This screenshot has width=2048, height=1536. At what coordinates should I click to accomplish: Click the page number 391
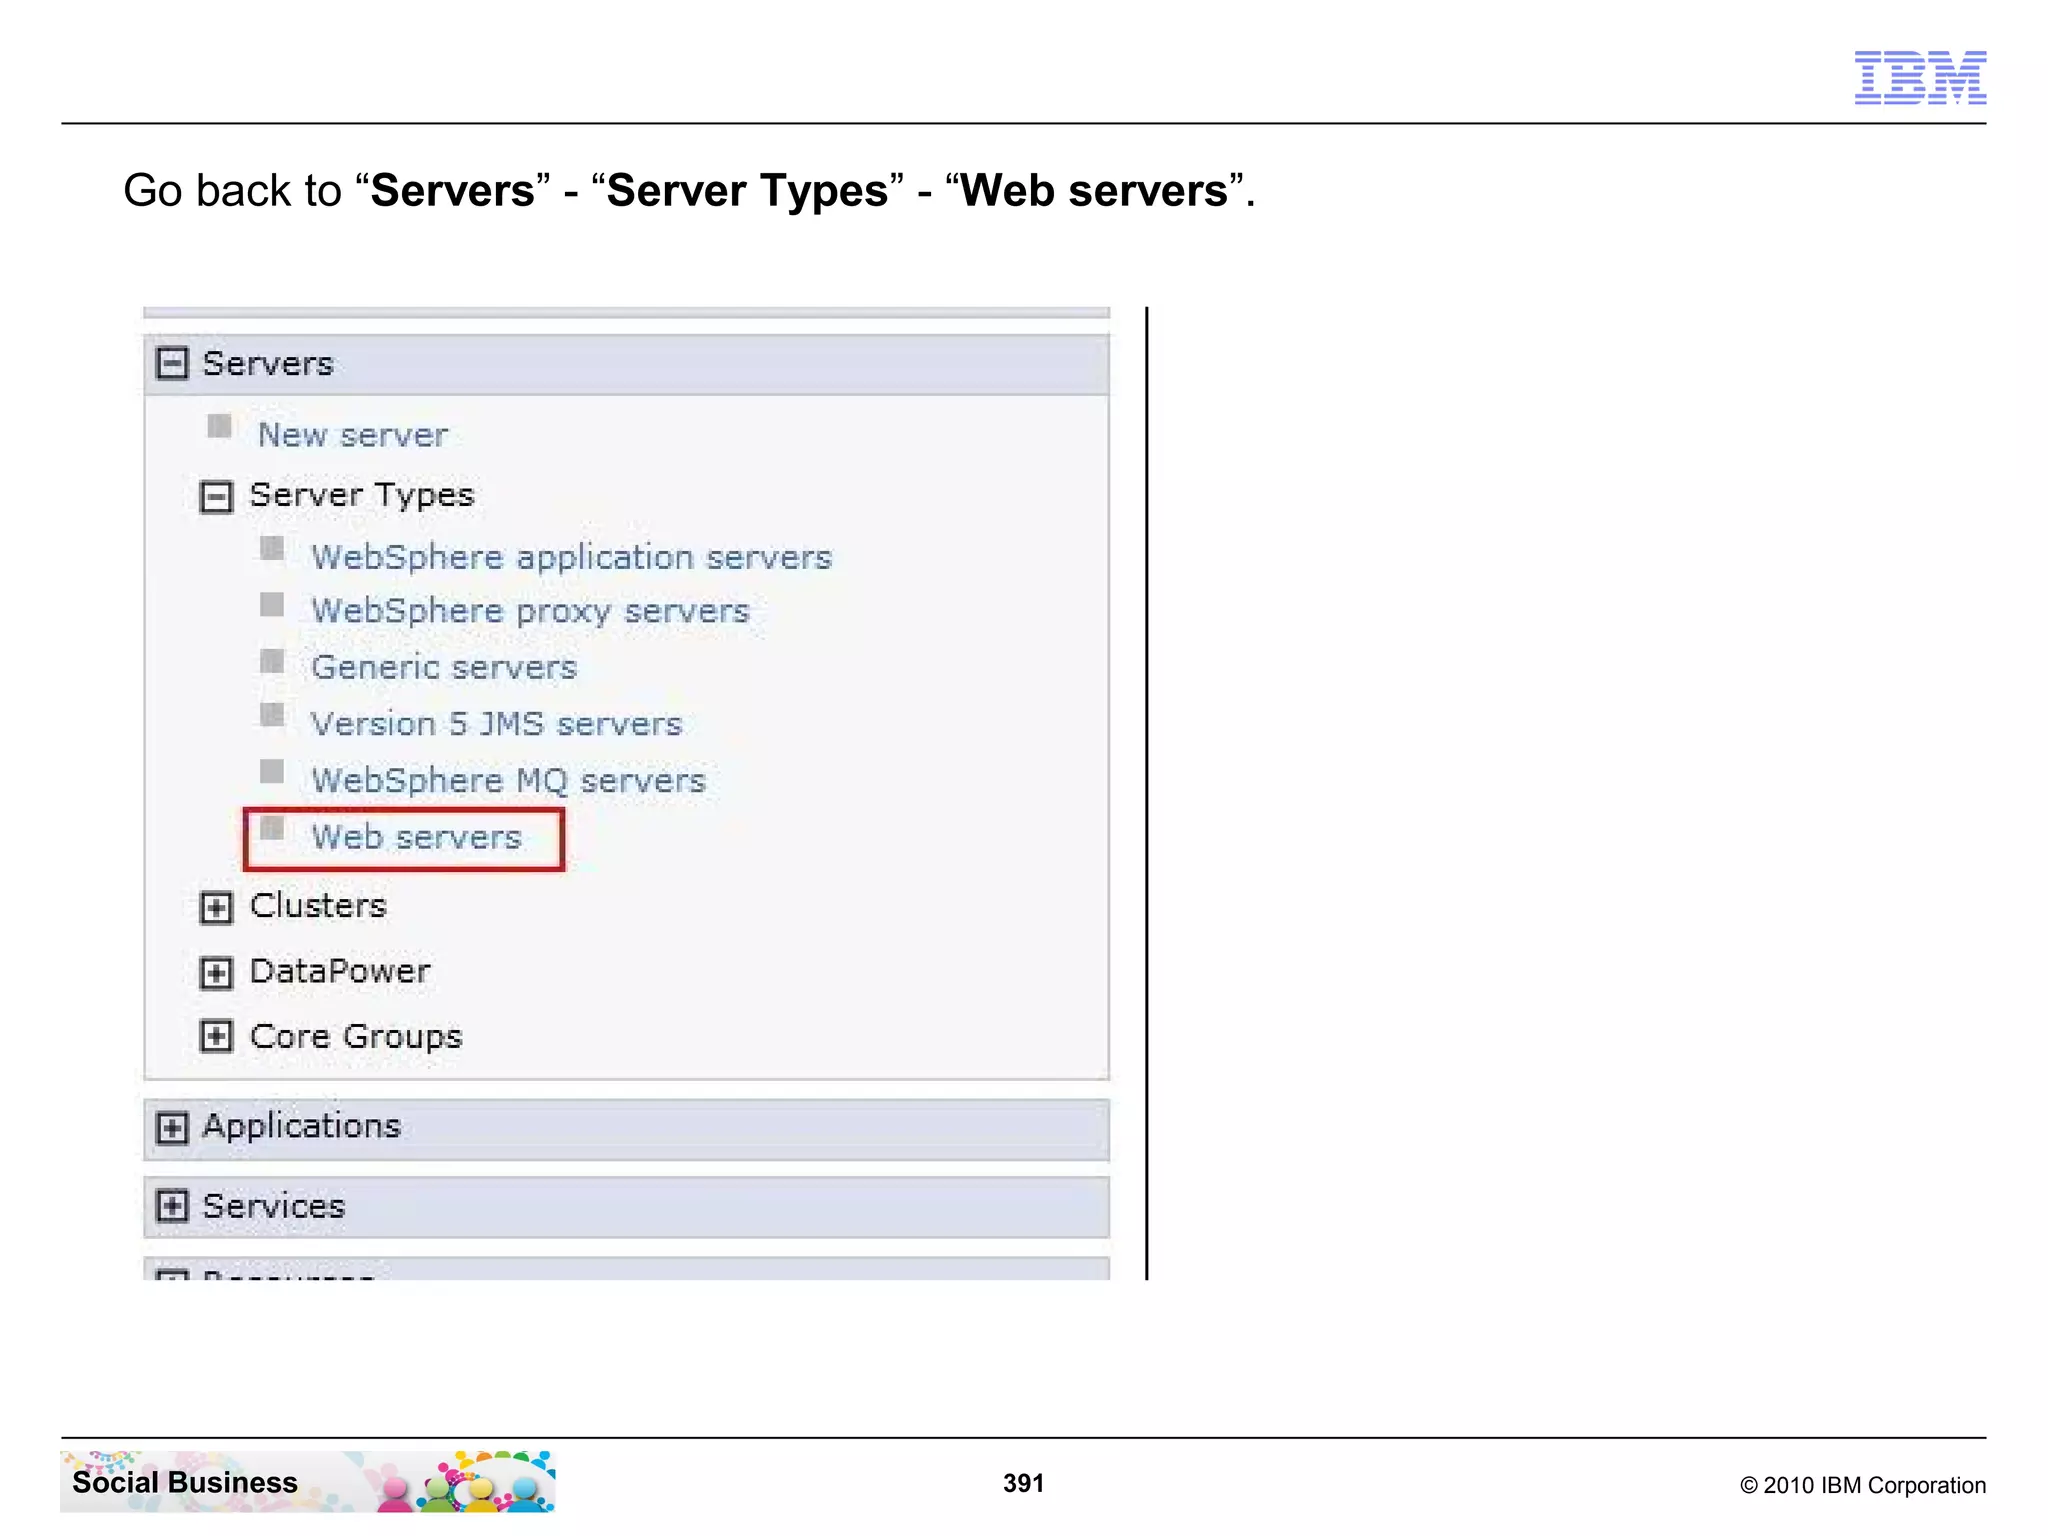pos(1023,1483)
